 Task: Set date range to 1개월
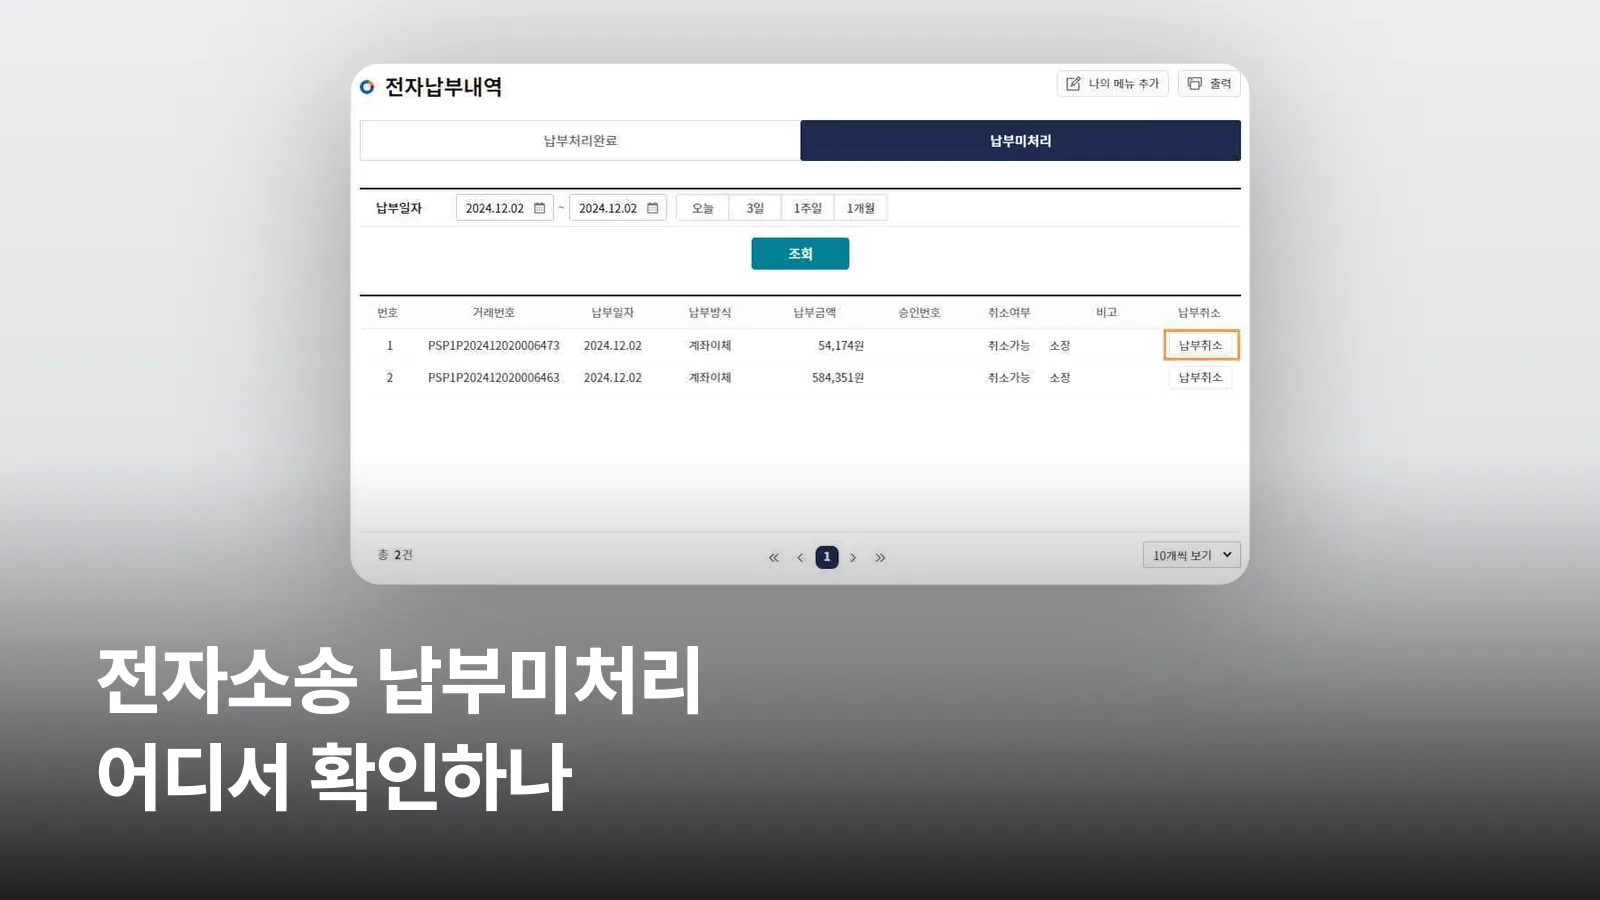pyautogui.click(x=861, y=208)
